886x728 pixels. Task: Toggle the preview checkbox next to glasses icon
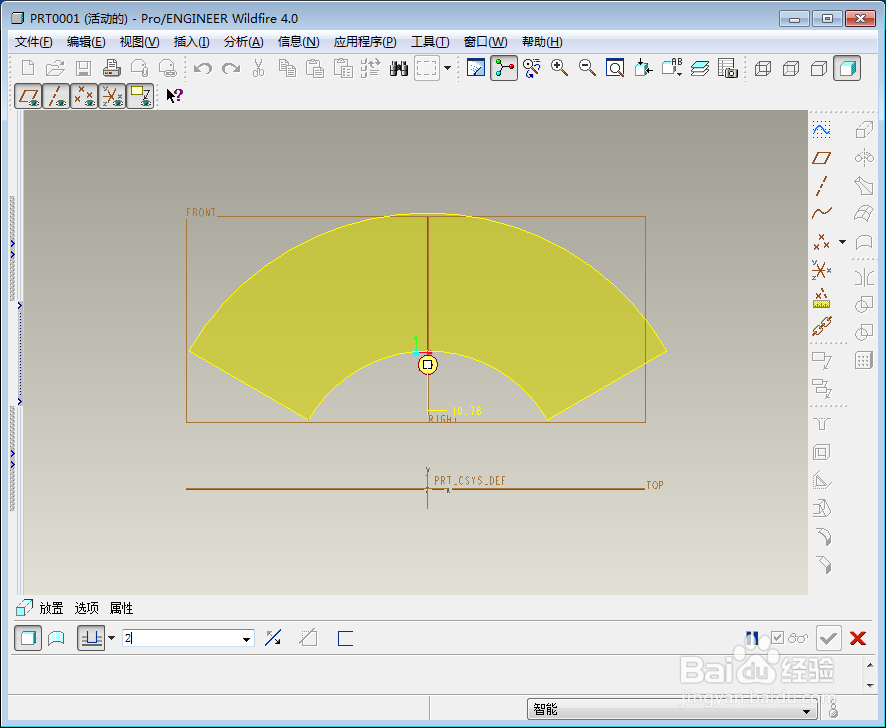click(778, 638)
